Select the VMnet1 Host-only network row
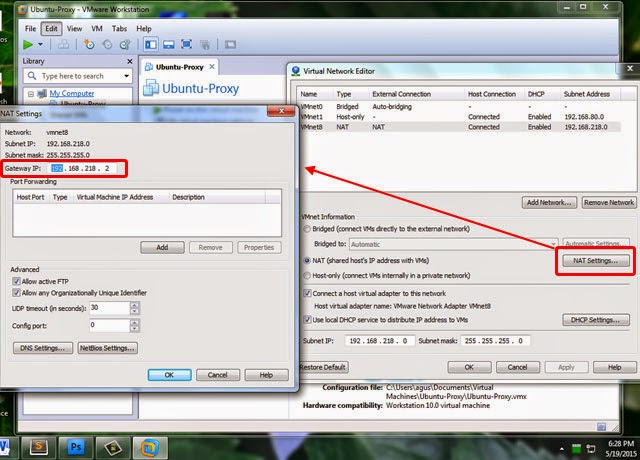Viewport: 640px width, 460px height. point(460,117)
